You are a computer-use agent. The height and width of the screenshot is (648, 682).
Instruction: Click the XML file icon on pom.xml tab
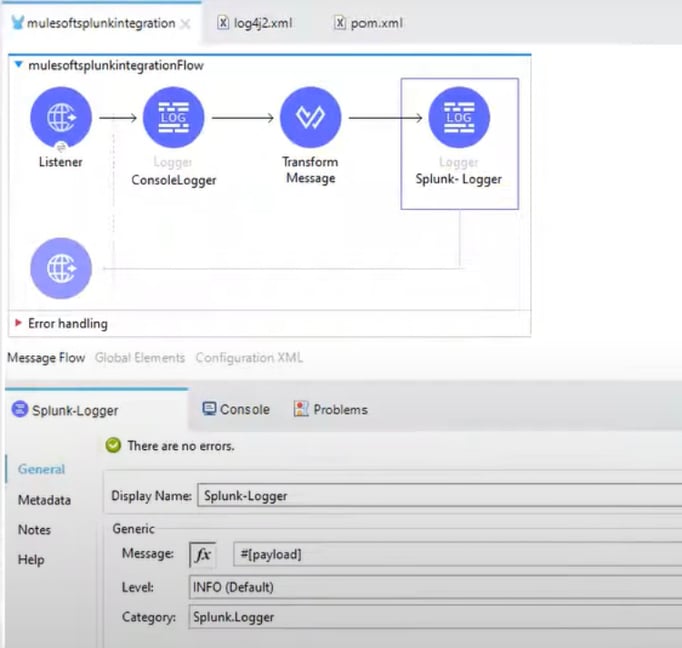click(x=340, y=23)
